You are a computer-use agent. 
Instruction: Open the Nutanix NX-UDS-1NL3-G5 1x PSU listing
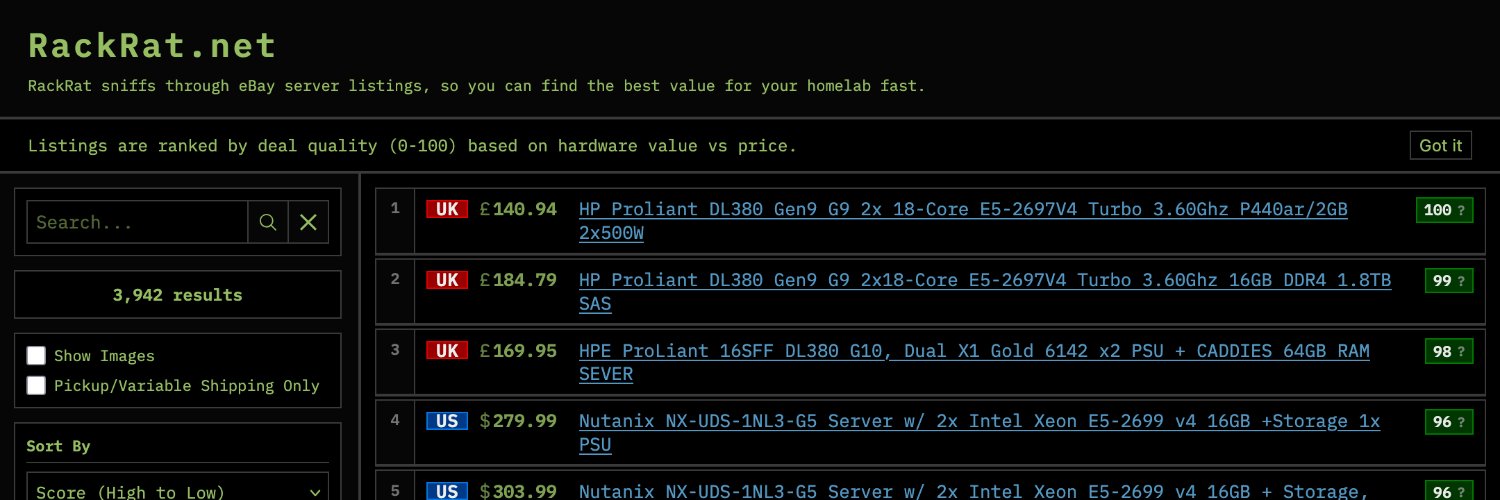pos(979,433)
